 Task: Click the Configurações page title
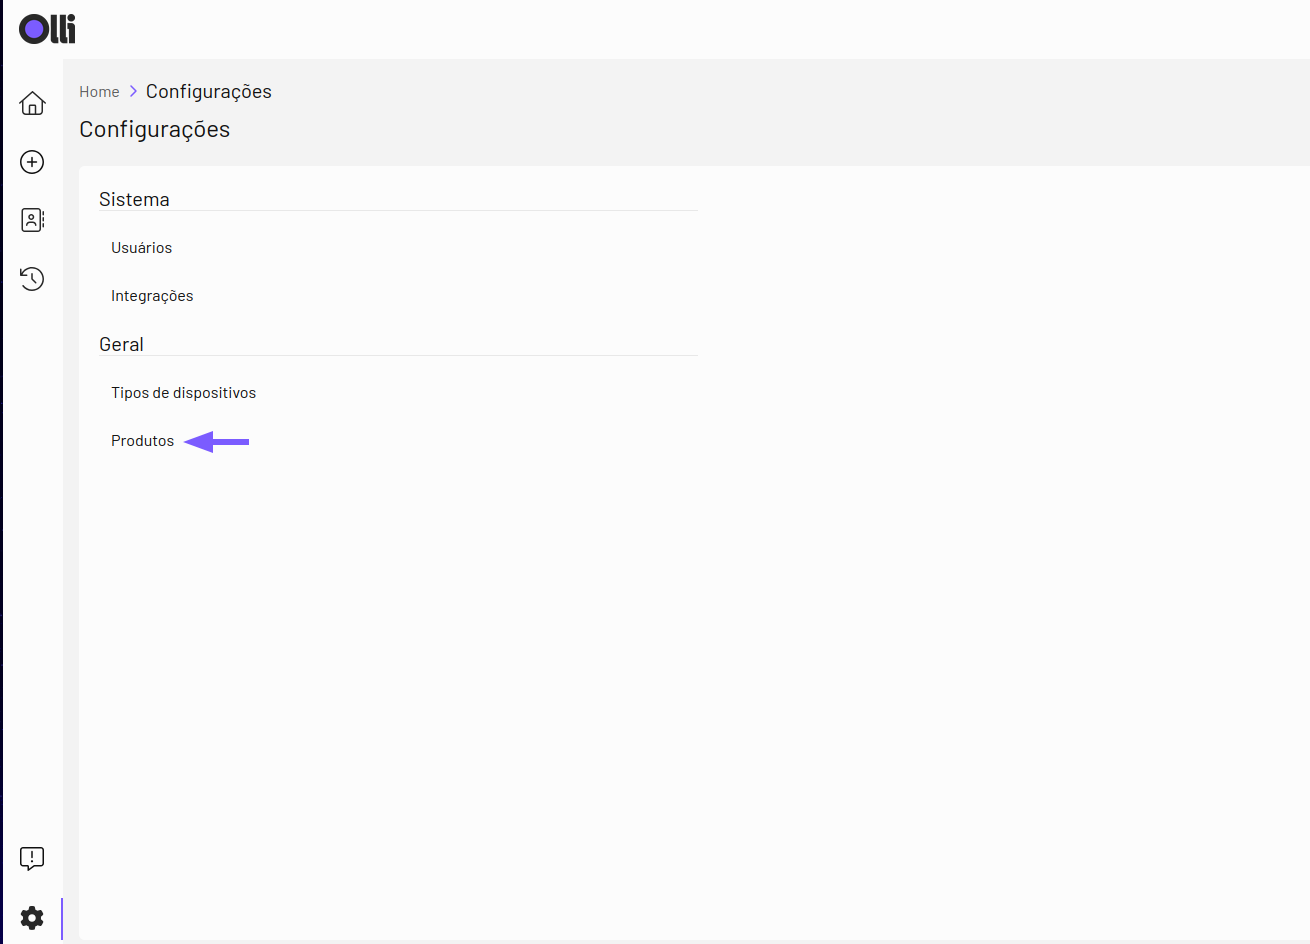[x=155, y=129]
